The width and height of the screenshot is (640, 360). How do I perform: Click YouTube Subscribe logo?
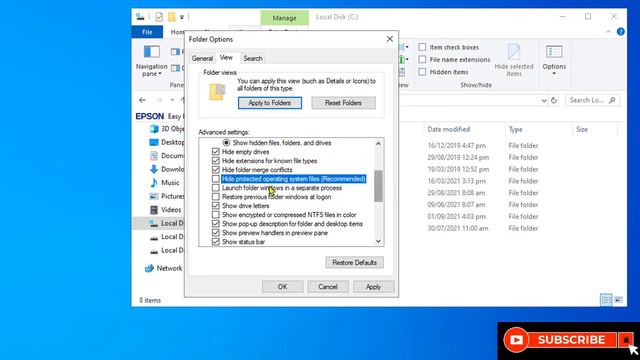point(516,340)
